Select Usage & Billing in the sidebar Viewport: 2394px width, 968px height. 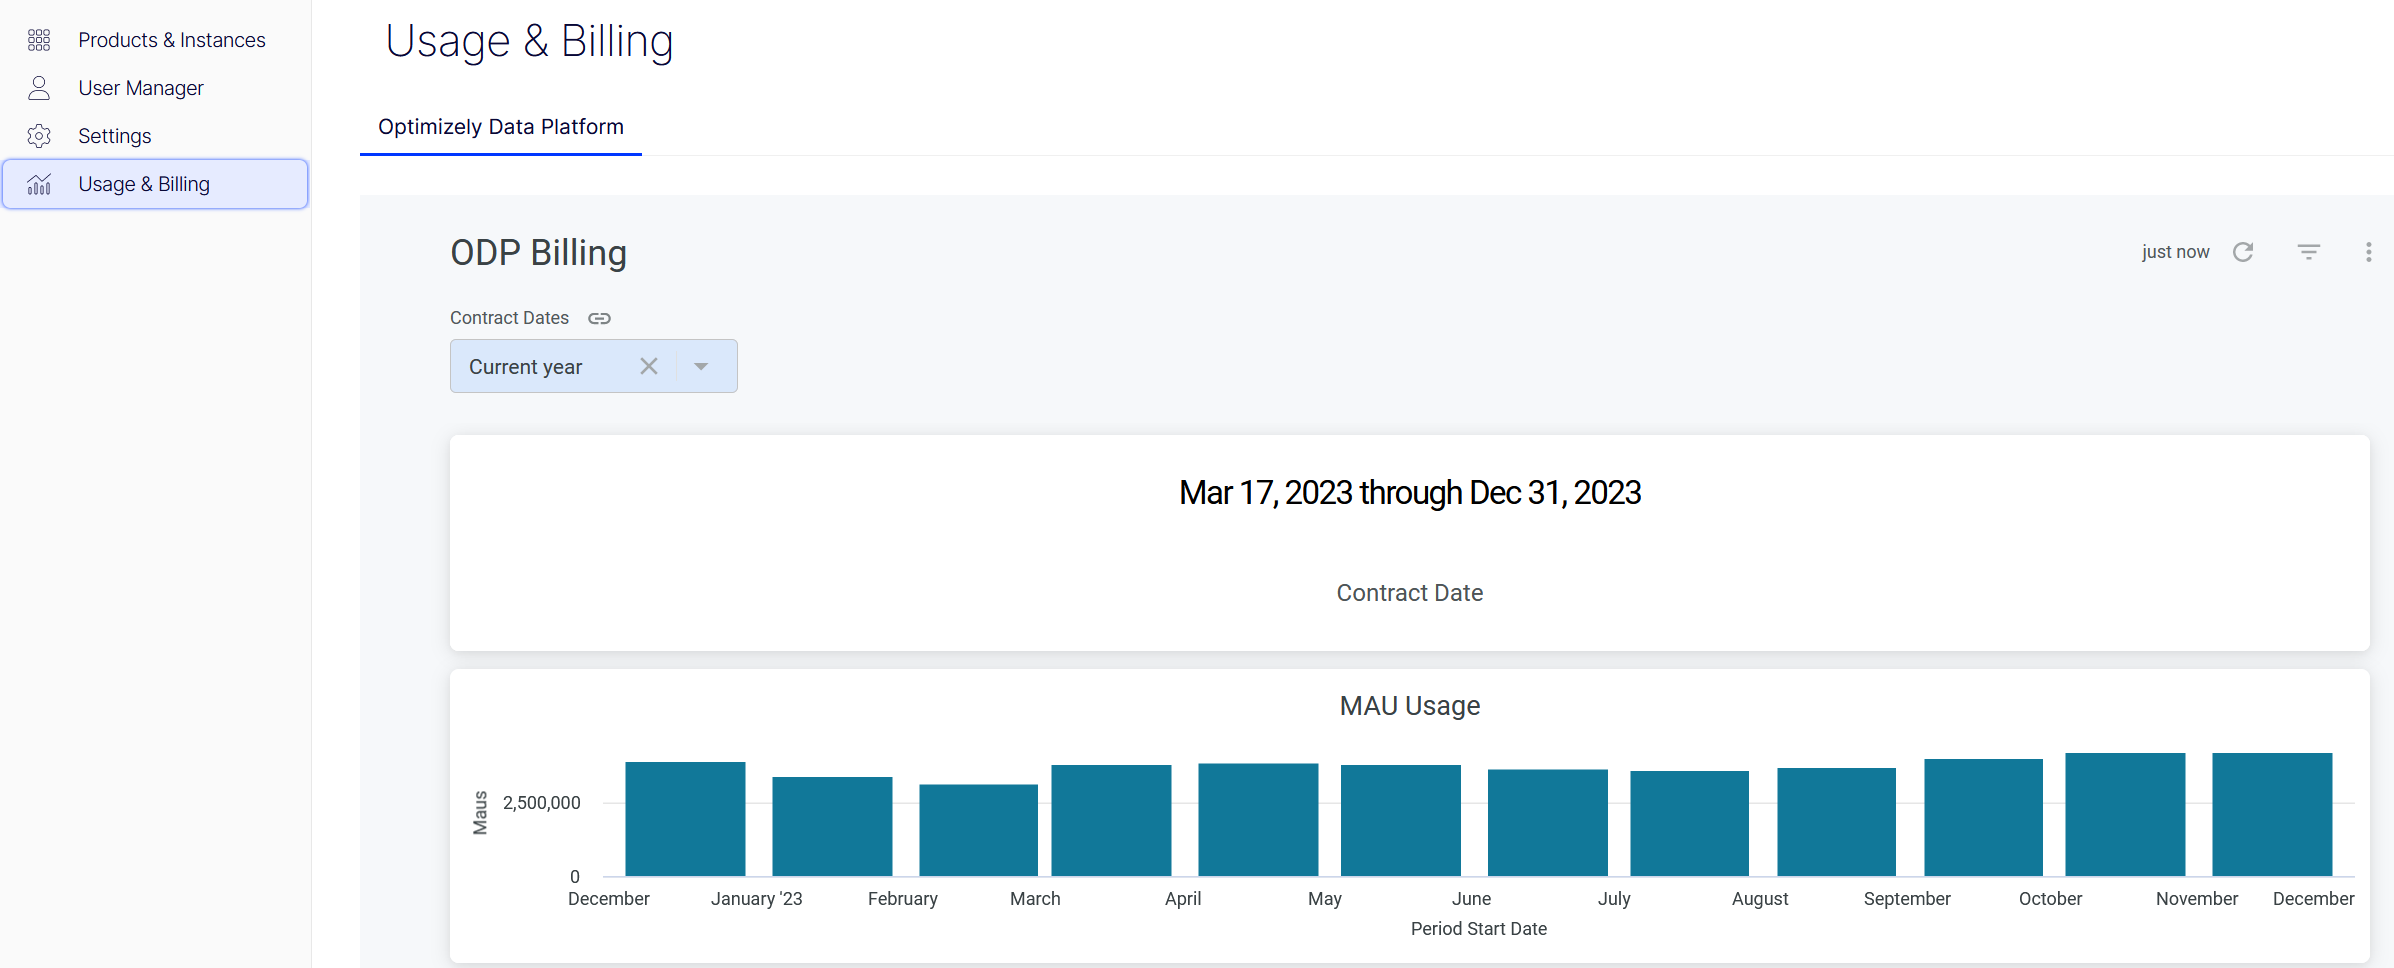[143, 184]
